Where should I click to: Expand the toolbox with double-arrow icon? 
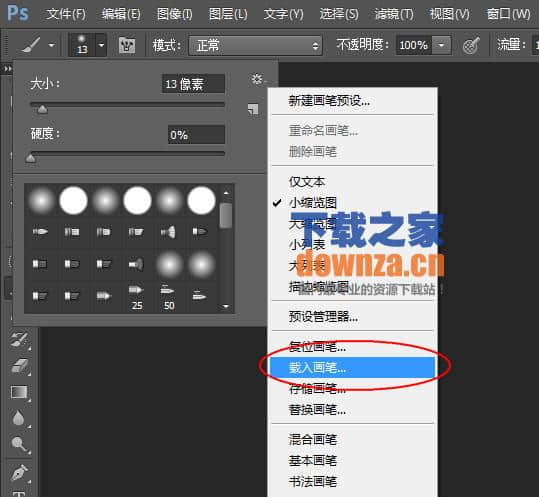point(8,69)
